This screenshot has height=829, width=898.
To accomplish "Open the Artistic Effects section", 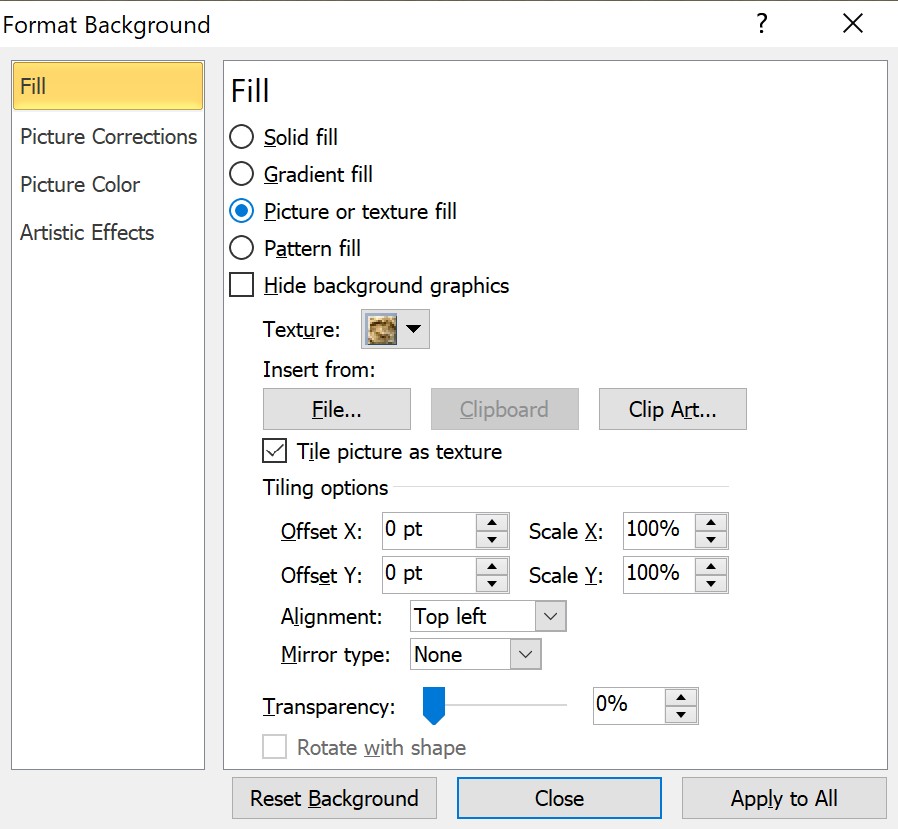I will tap(87, 233).
